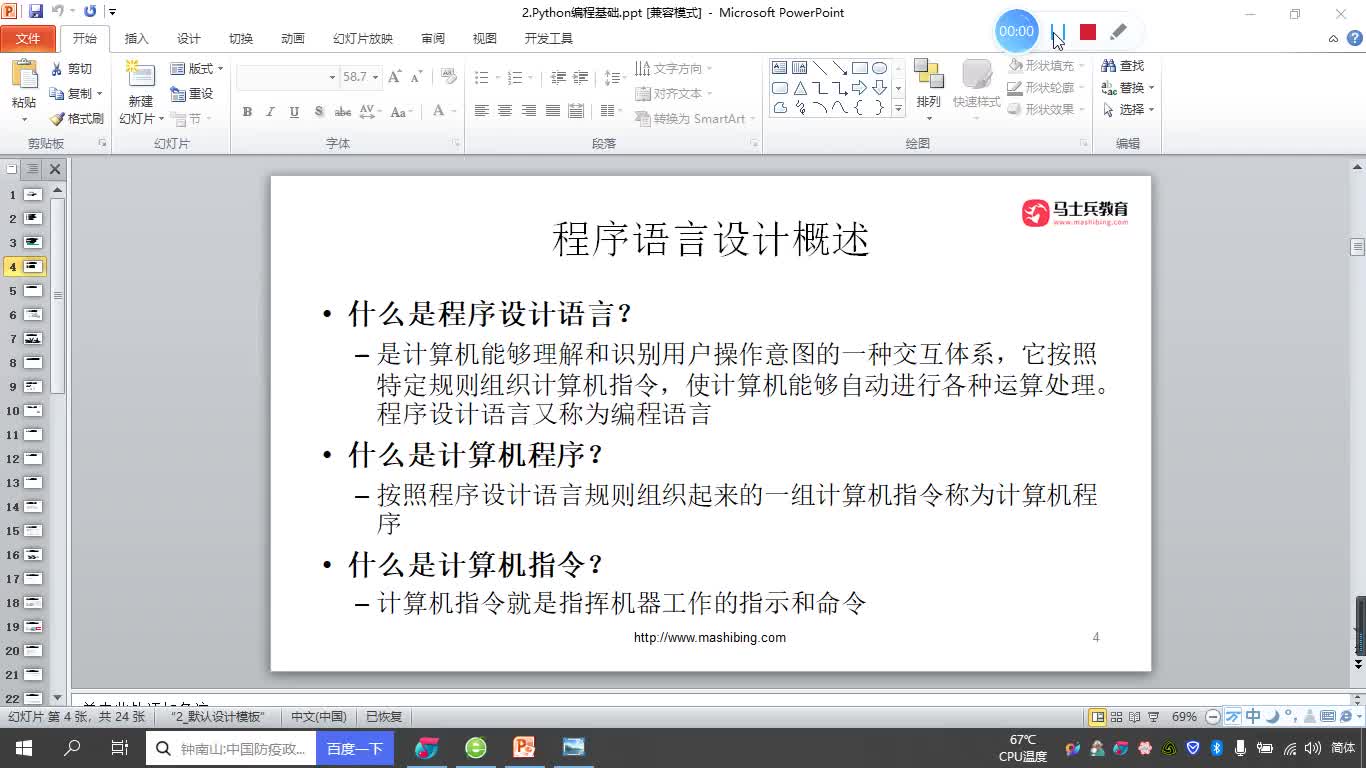
Task: Click the Baidu search (百度一下) button
Action: [355, 748]
